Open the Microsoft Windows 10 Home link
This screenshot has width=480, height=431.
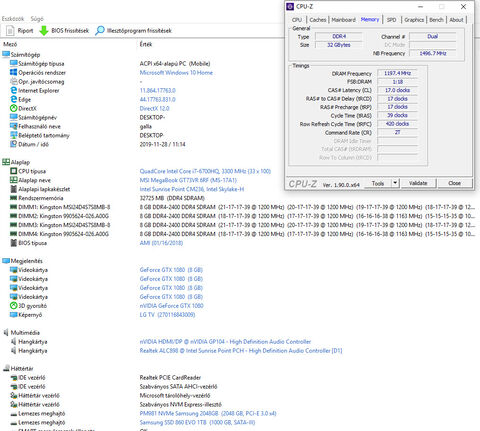click(176, 72)
